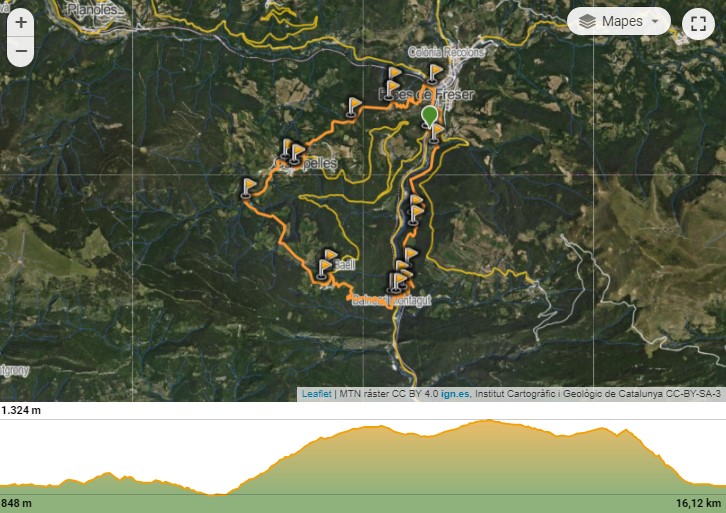Click the elevation profile lowest valley point
Screen dimensions: 726x513
214,494
